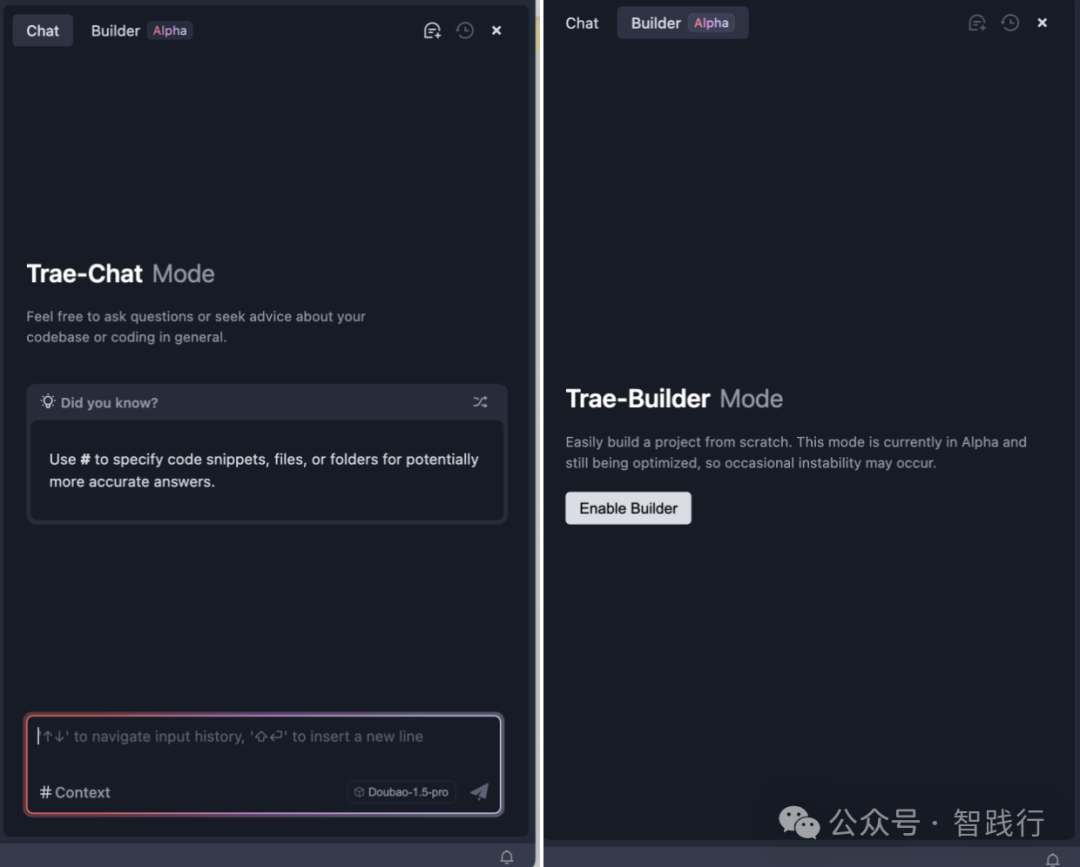Open history in the right Builder panel
Image resolution: width=1080 pixels, height=867 pixels.
(x=1010, y=23)
